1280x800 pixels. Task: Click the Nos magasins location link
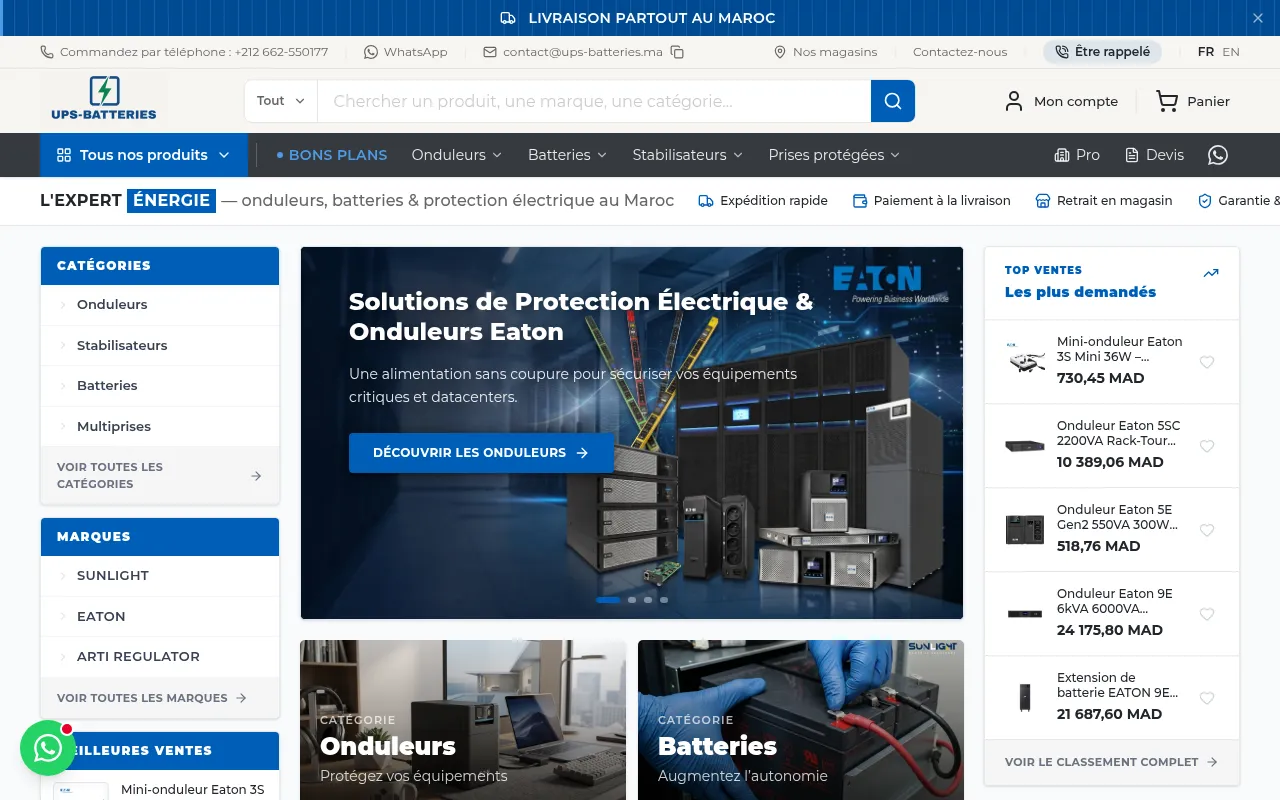tap(826, 52)
